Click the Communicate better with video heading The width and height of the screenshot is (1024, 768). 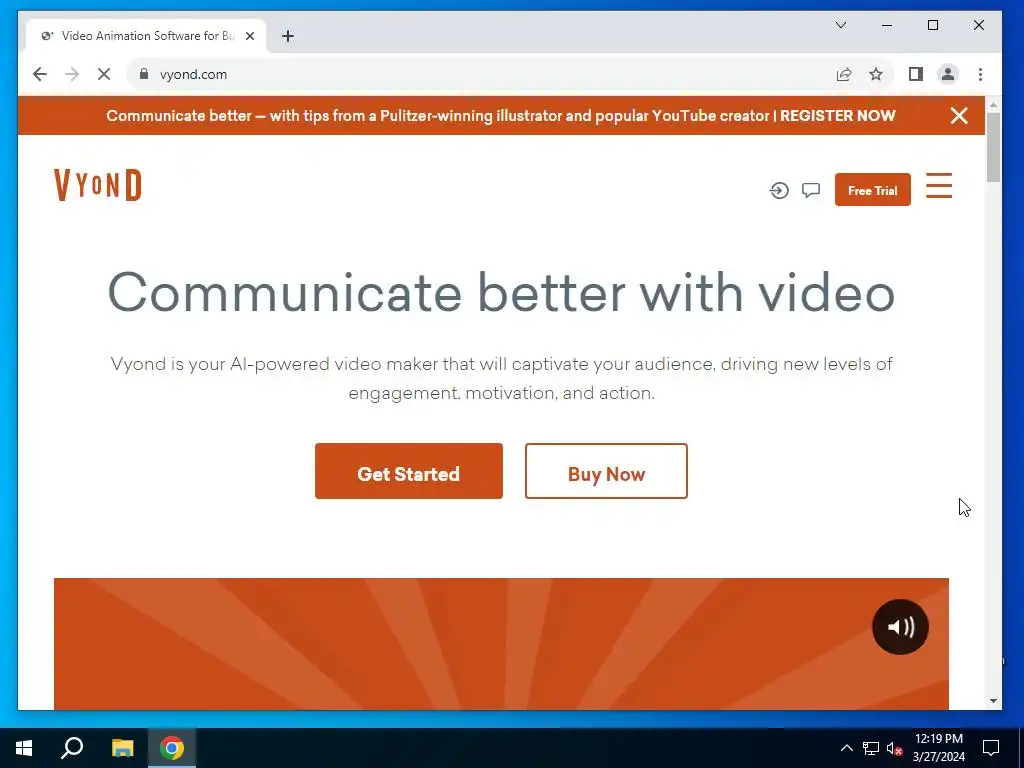click(501, 293)
